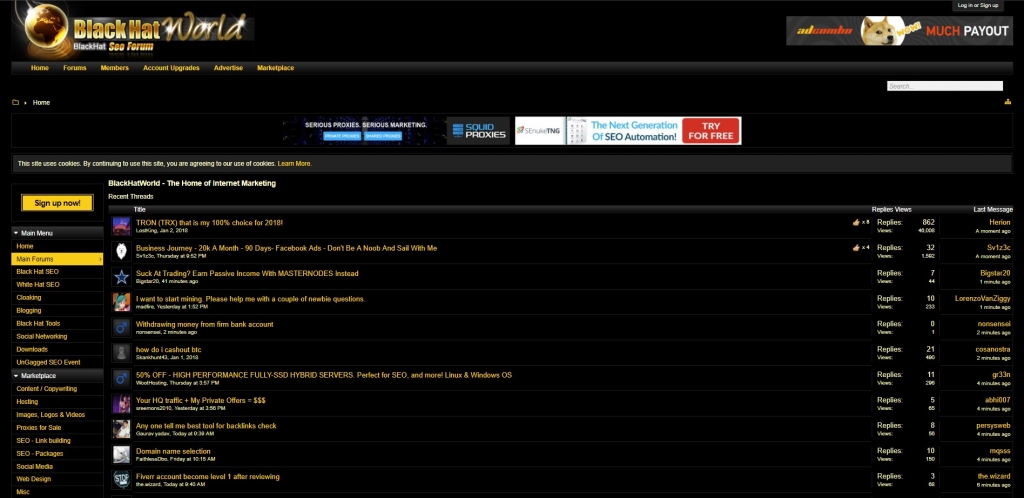Go to Account Upgrades in top navigation
This screenshot has width=1024, height=498.
pos(171,68)
